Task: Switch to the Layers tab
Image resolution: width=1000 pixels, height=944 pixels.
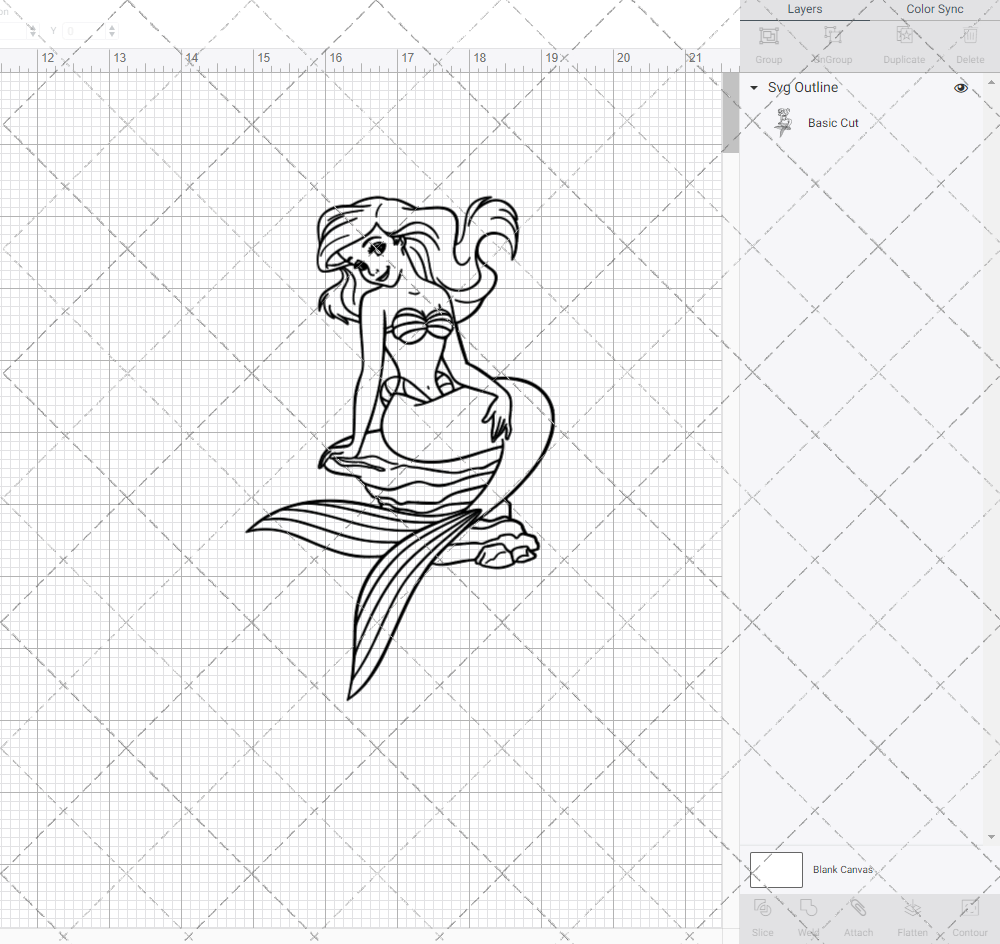Action: [x=804, y=9]
